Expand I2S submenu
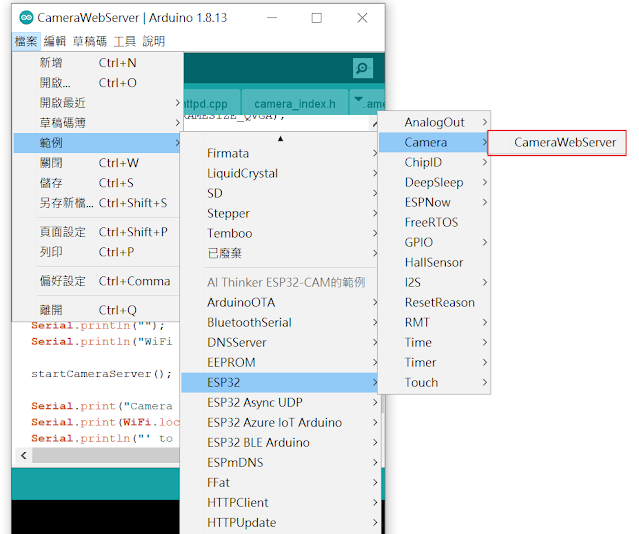639x534 pixels. 434,282
